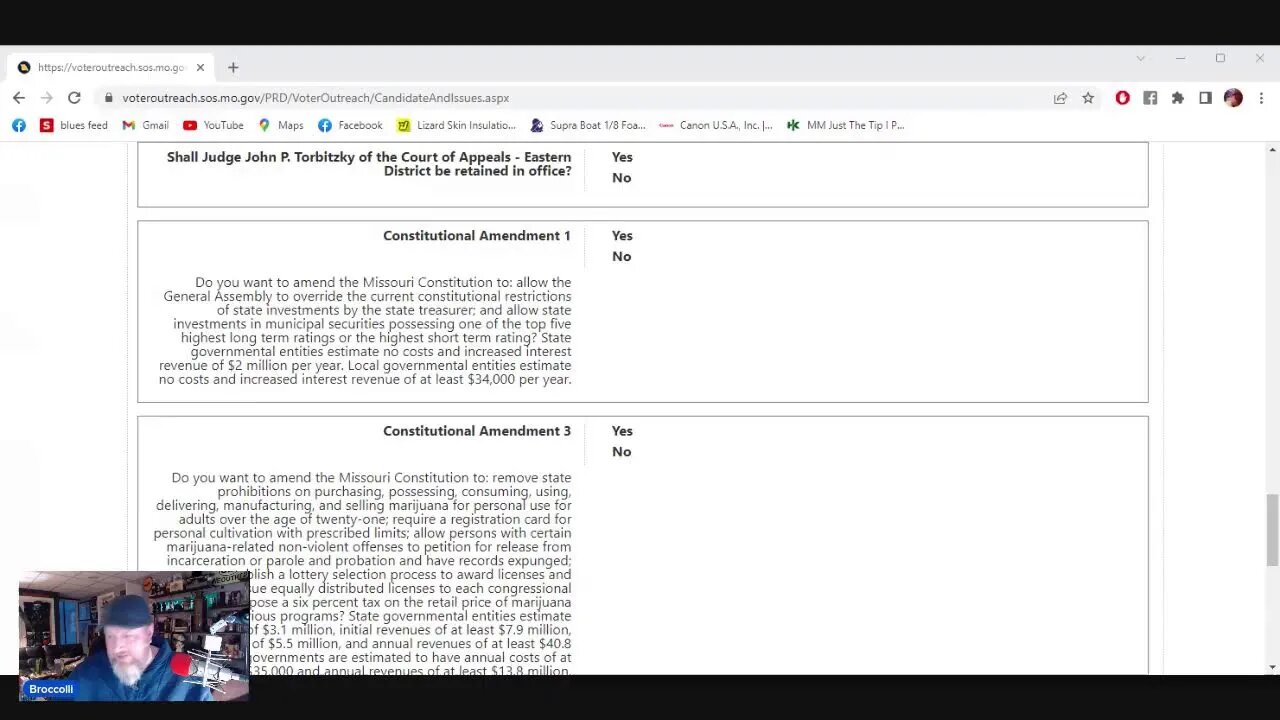Open the first Facebook icon bookmark
Screen dimensions: 1280x720
(x=19, y=125)
